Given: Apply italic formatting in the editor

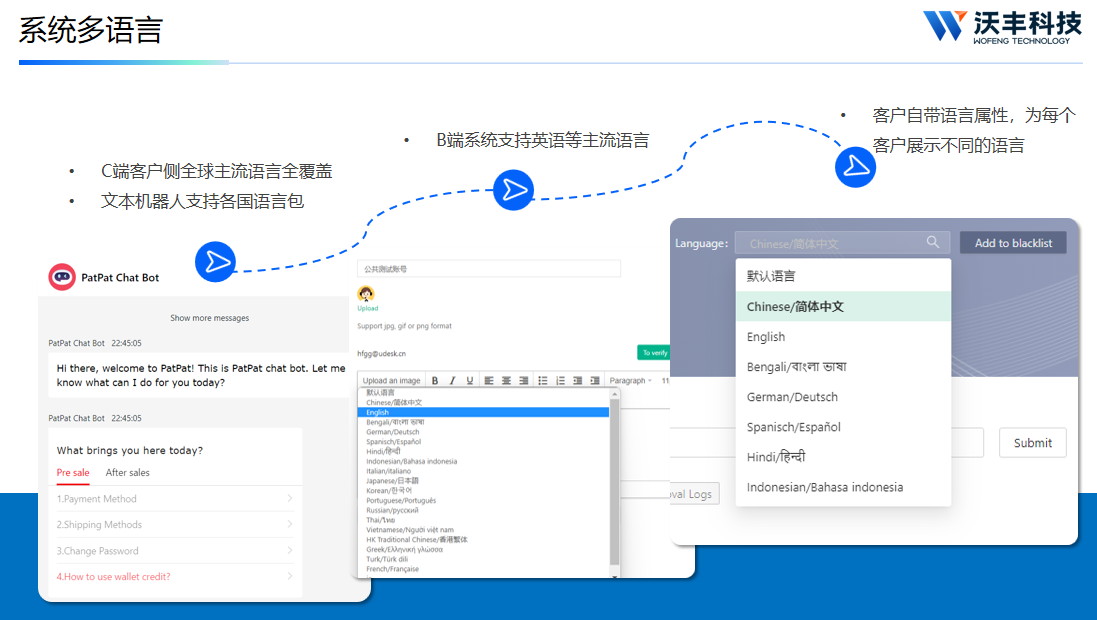Looking at the screenshot, I should pos(452,381).
